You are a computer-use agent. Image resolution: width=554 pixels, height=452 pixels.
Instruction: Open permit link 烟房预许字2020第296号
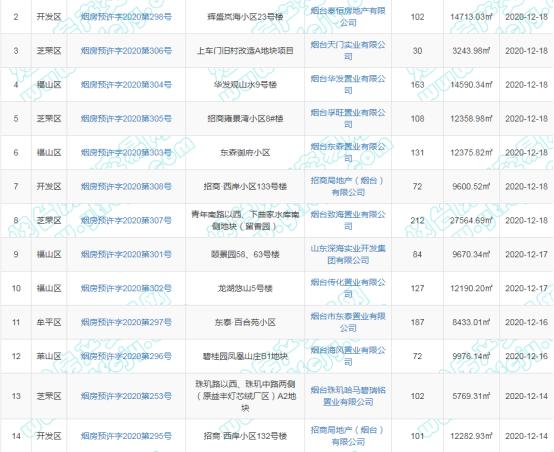coord(126,356)
